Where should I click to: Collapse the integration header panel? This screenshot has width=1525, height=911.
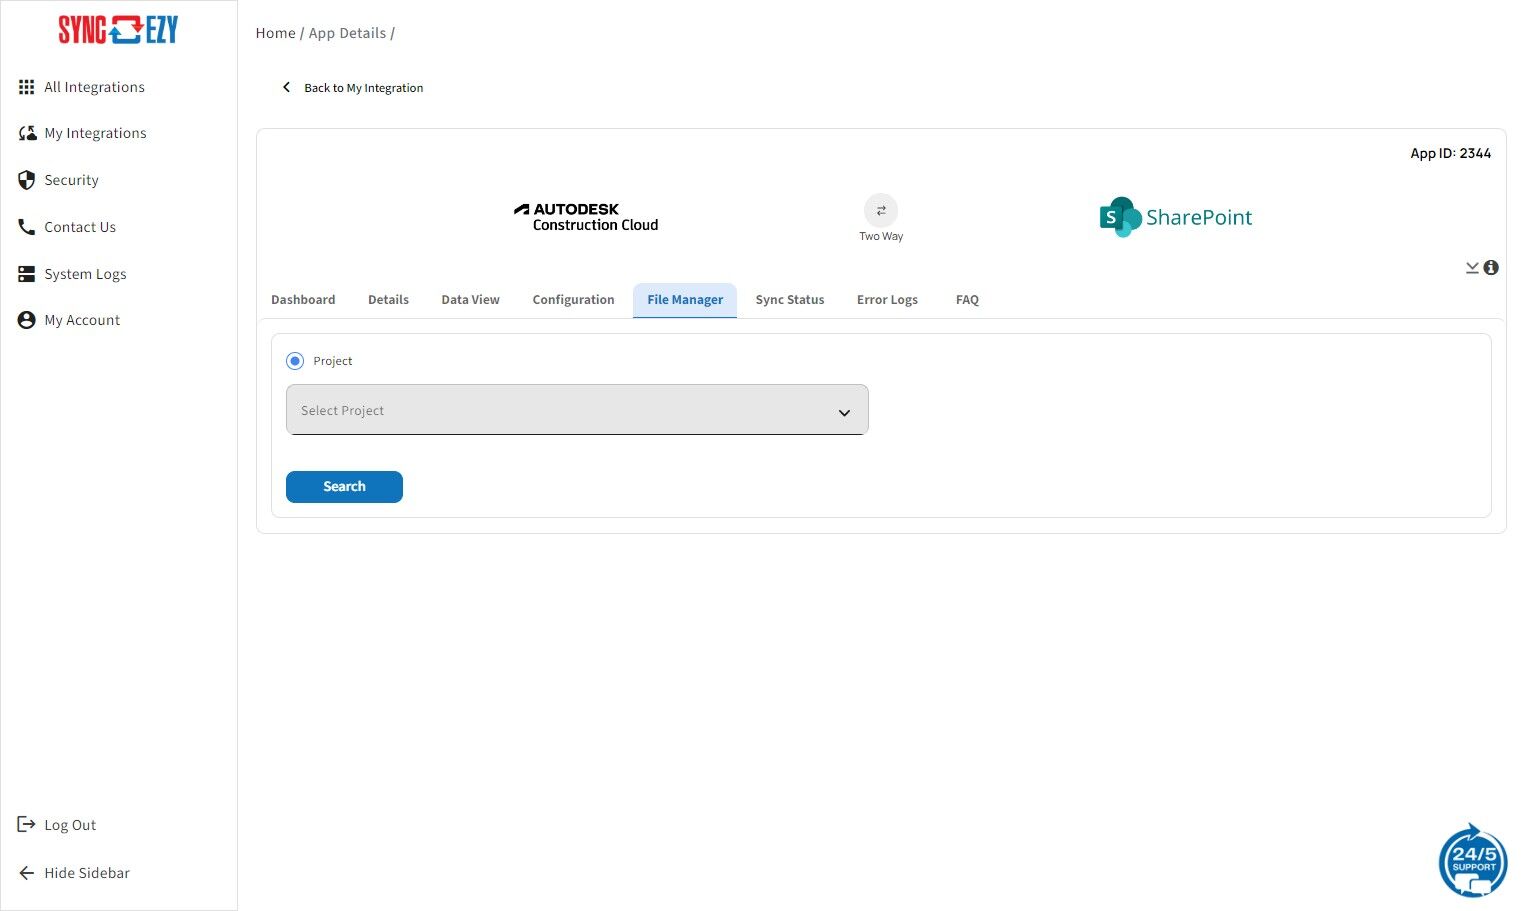coord(1472,267)
